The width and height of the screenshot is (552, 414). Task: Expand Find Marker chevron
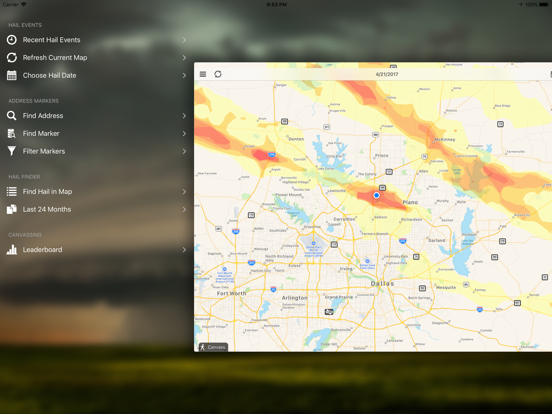pos(184,133)
